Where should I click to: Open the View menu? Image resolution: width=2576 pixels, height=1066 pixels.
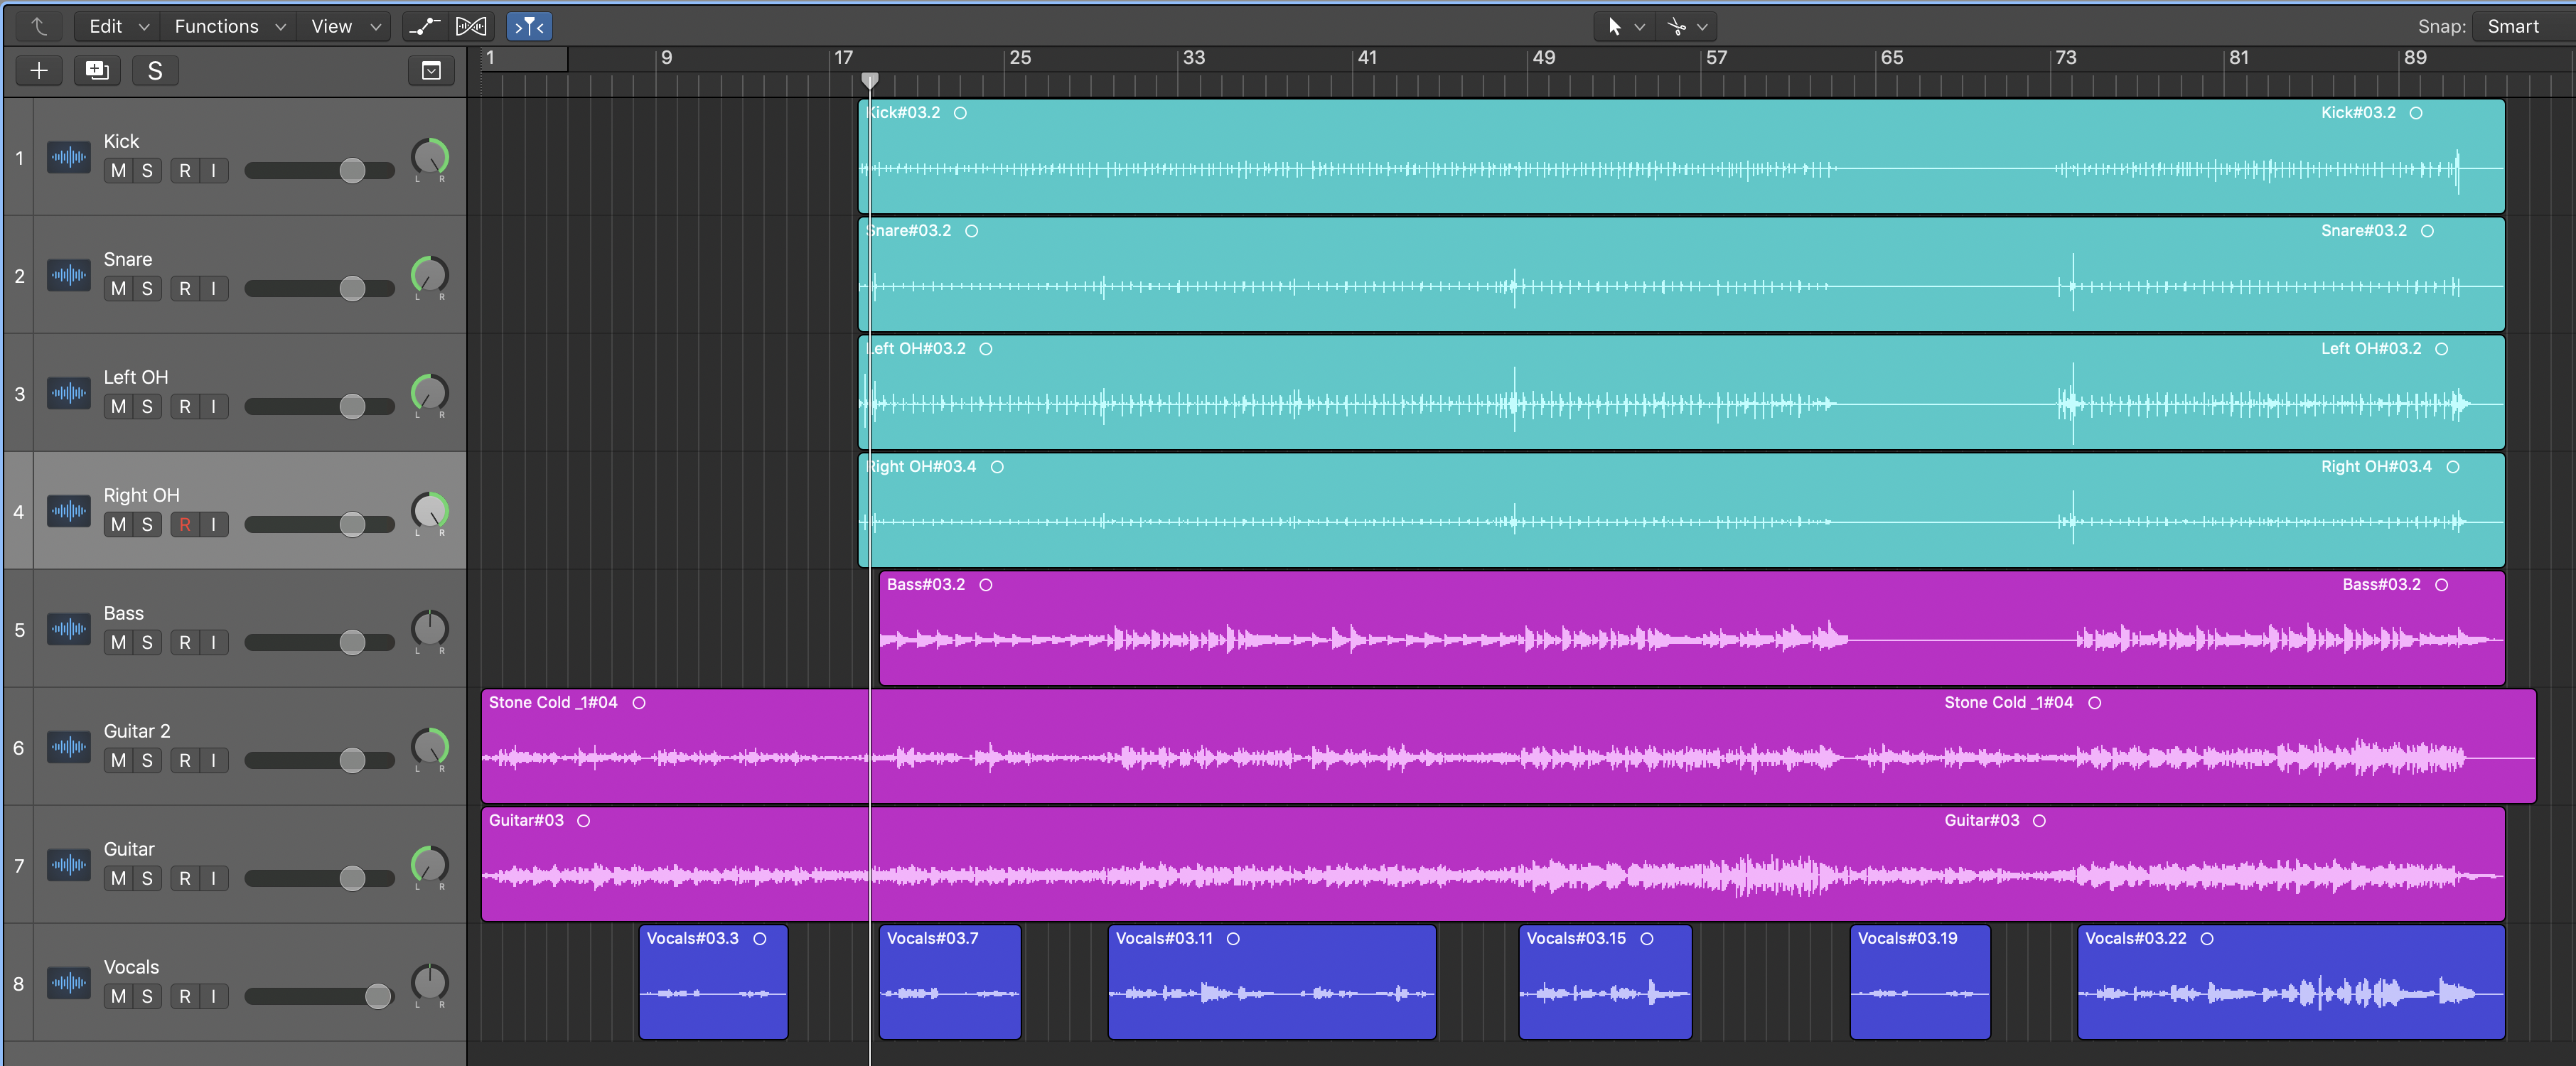pyautogui.click(x=345, y=27)
